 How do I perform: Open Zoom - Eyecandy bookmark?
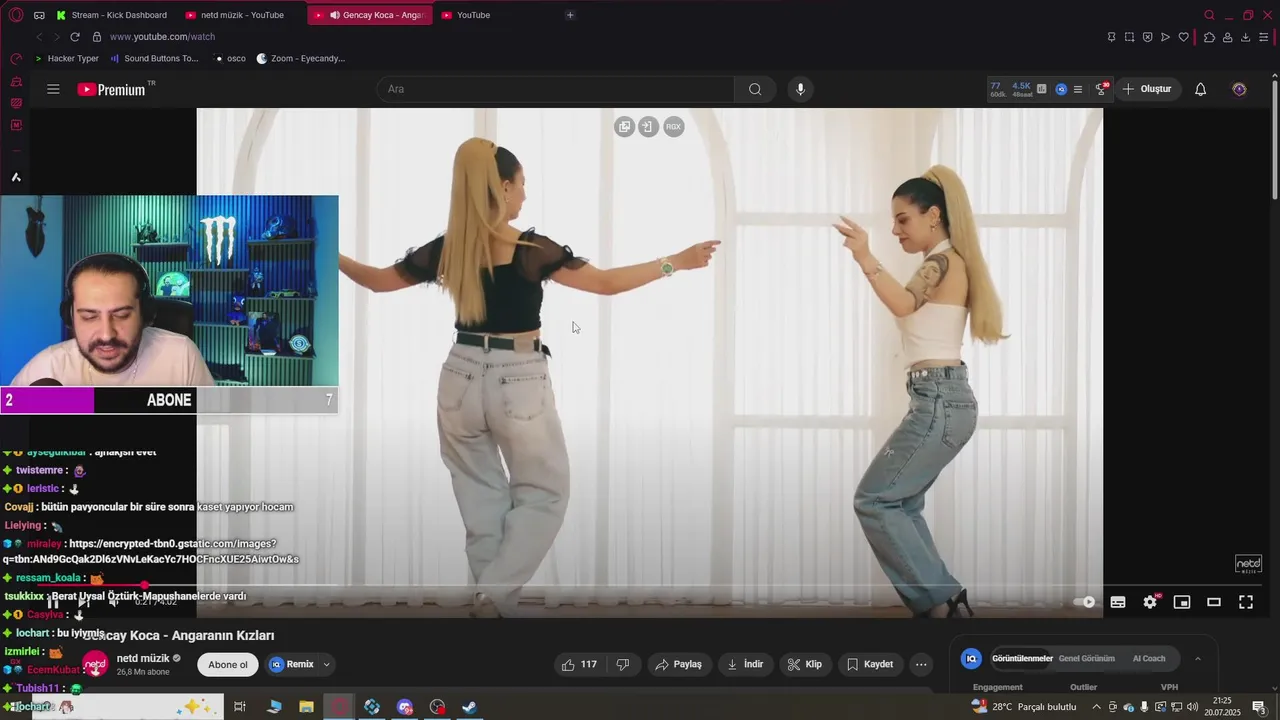coord(301,58)
